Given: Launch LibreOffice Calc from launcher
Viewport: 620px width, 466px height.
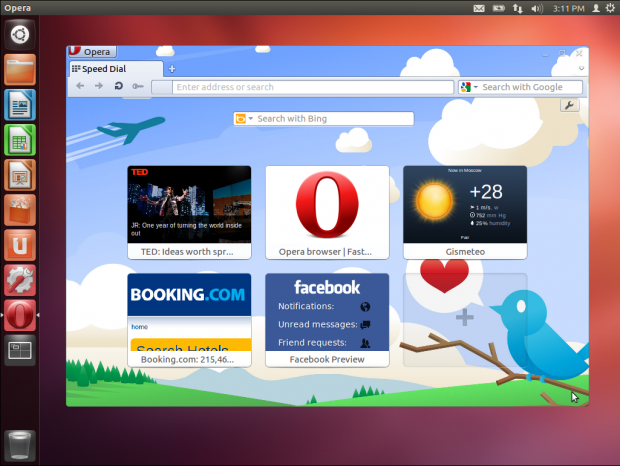Looking at the screenshot, I should pos(20,140).
